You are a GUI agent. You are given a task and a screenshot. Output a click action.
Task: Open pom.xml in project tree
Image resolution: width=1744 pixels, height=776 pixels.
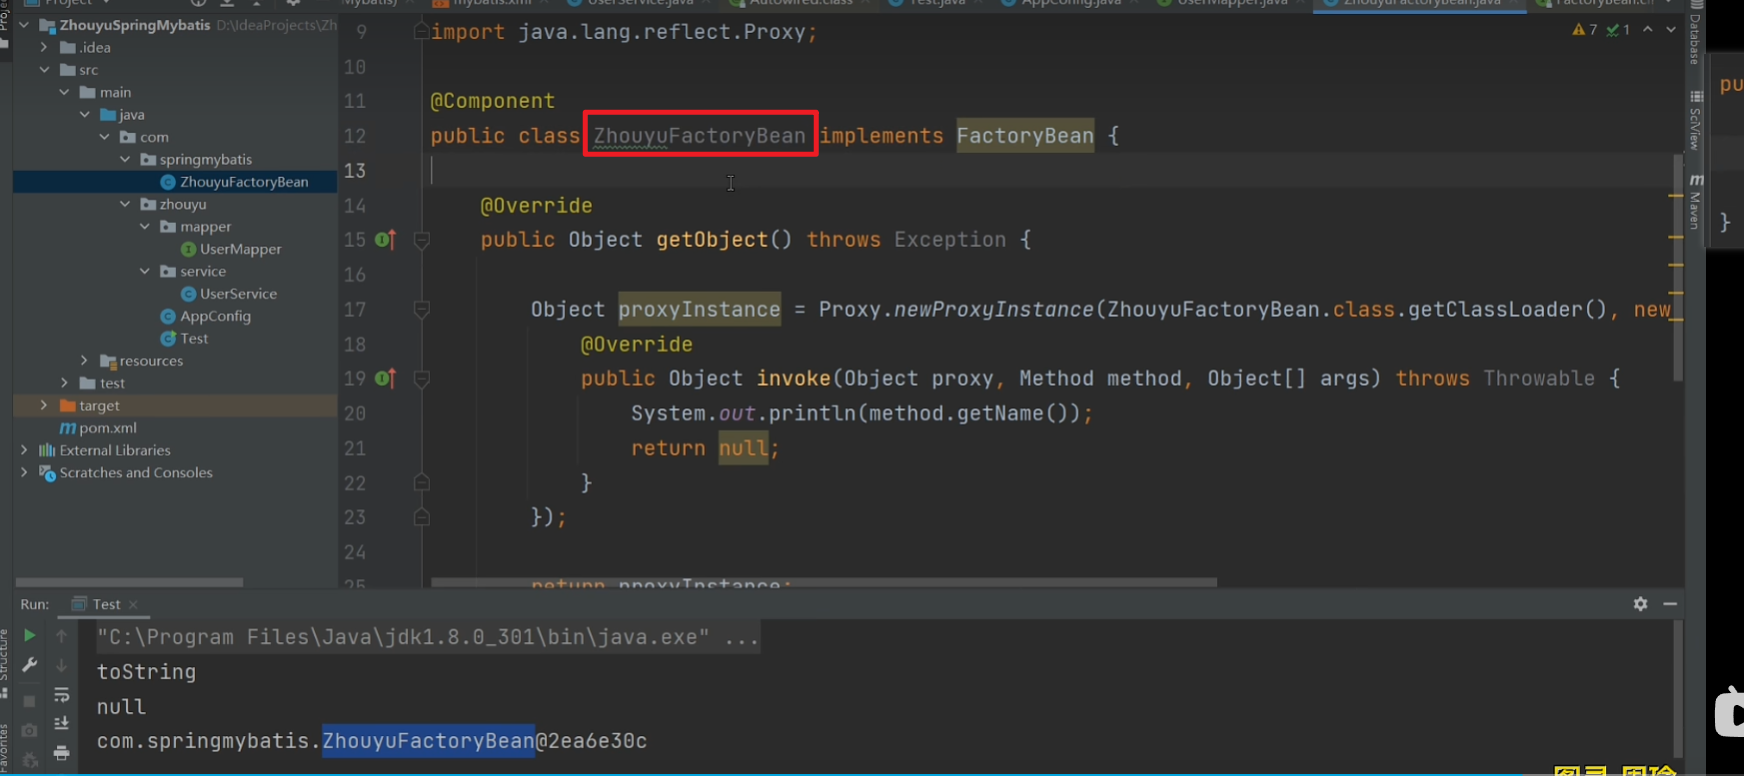pos(108,428)
